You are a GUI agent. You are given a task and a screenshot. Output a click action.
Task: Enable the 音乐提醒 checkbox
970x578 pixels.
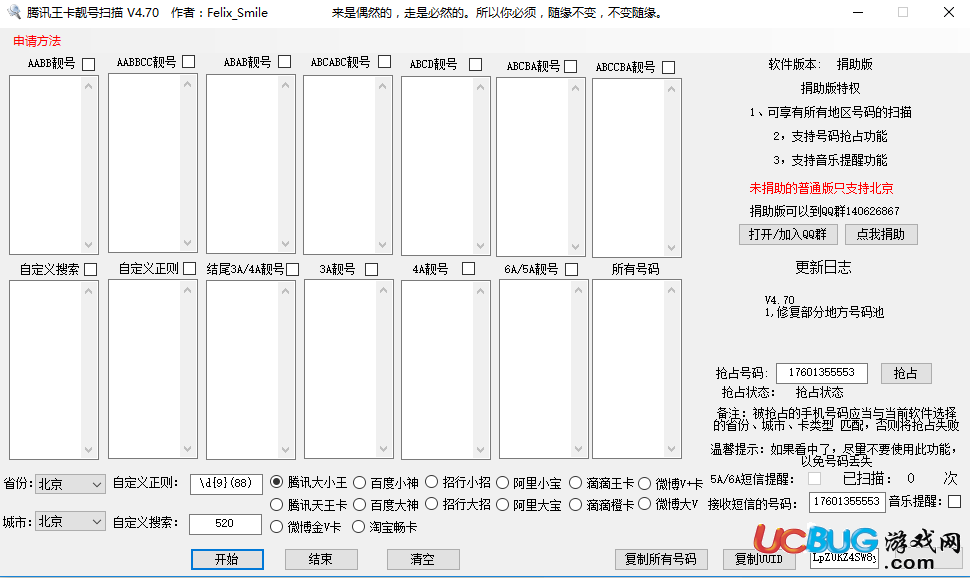955,501
